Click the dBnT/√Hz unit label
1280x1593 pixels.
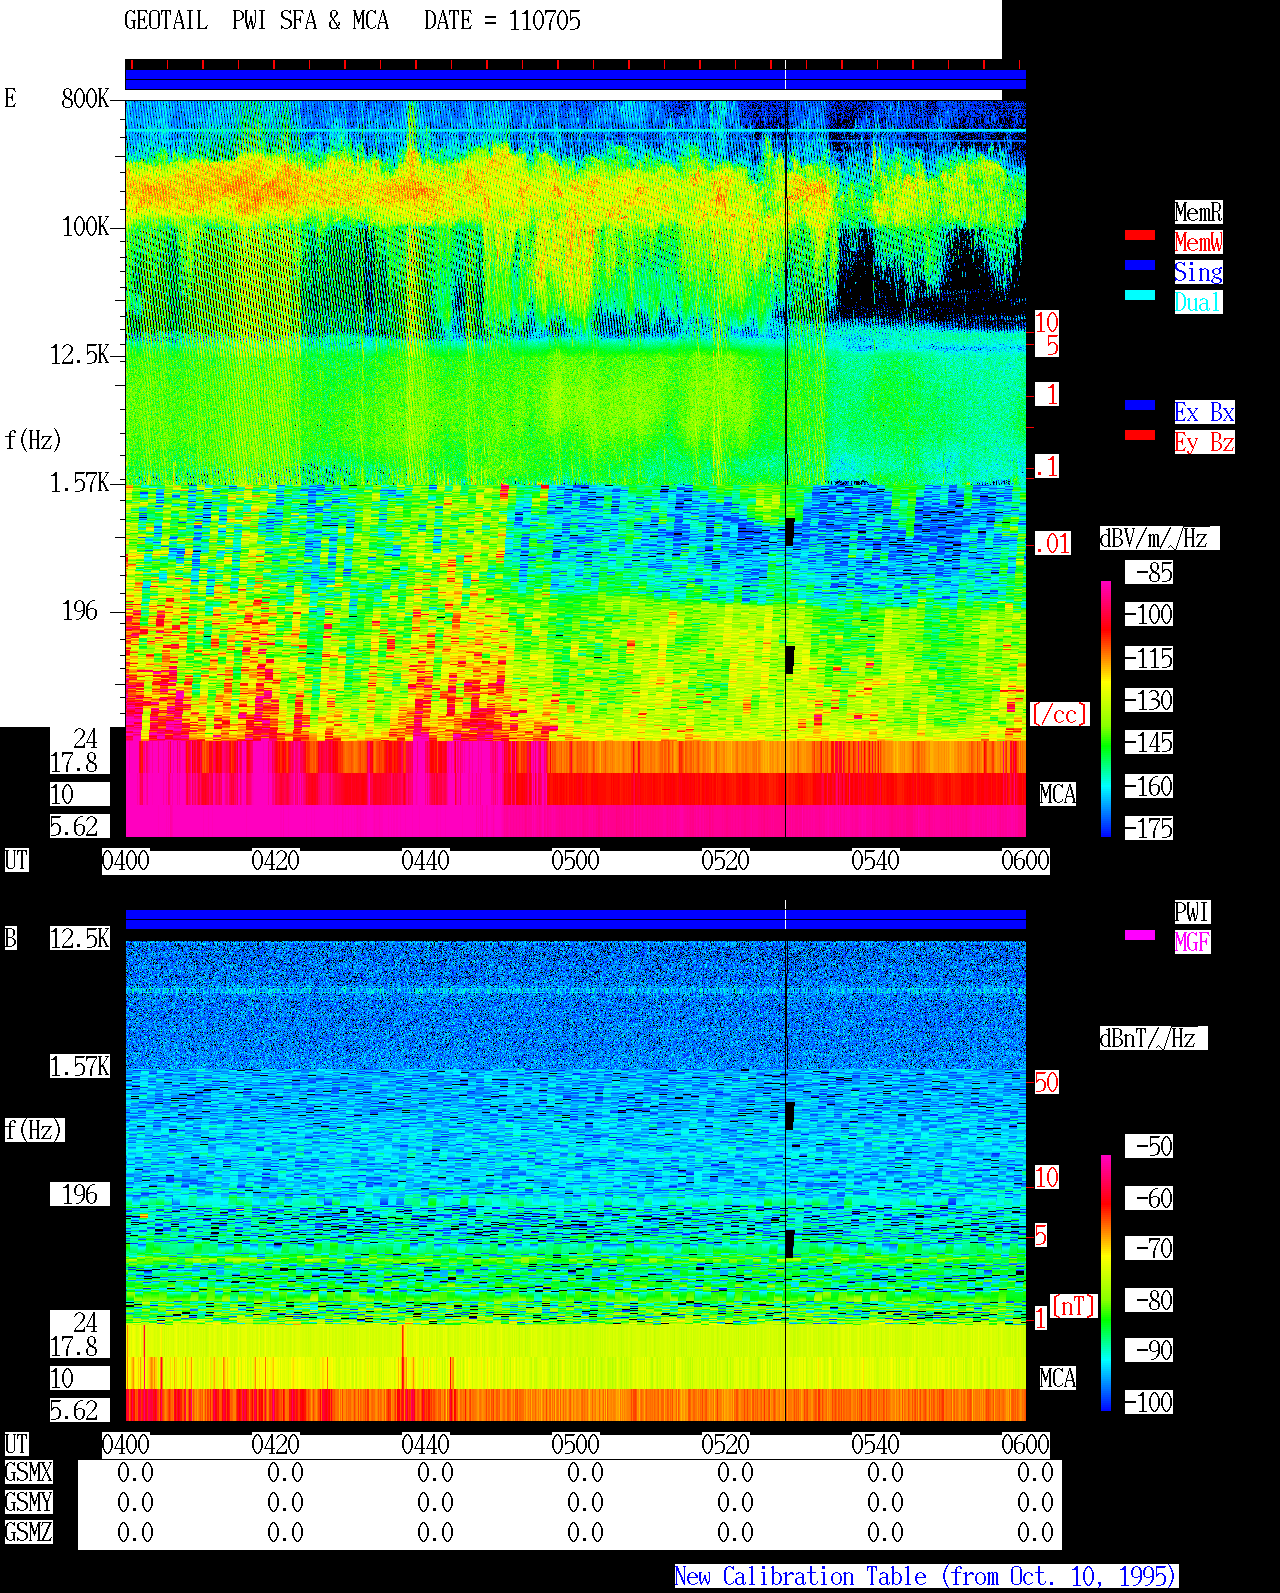pos(1153,1038)
